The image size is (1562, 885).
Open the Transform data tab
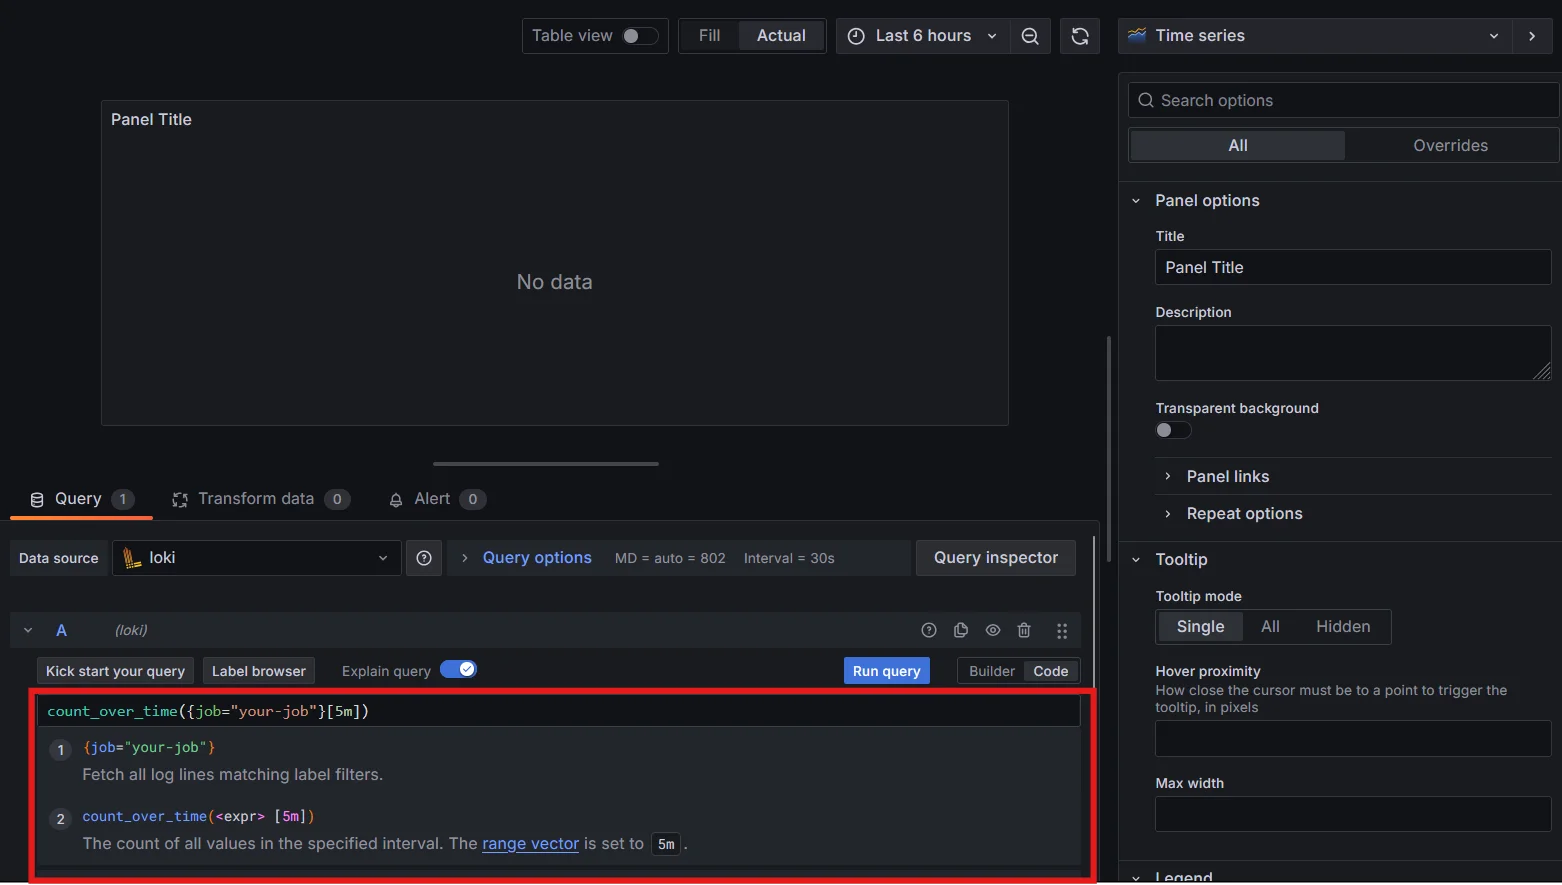(260, 499)
